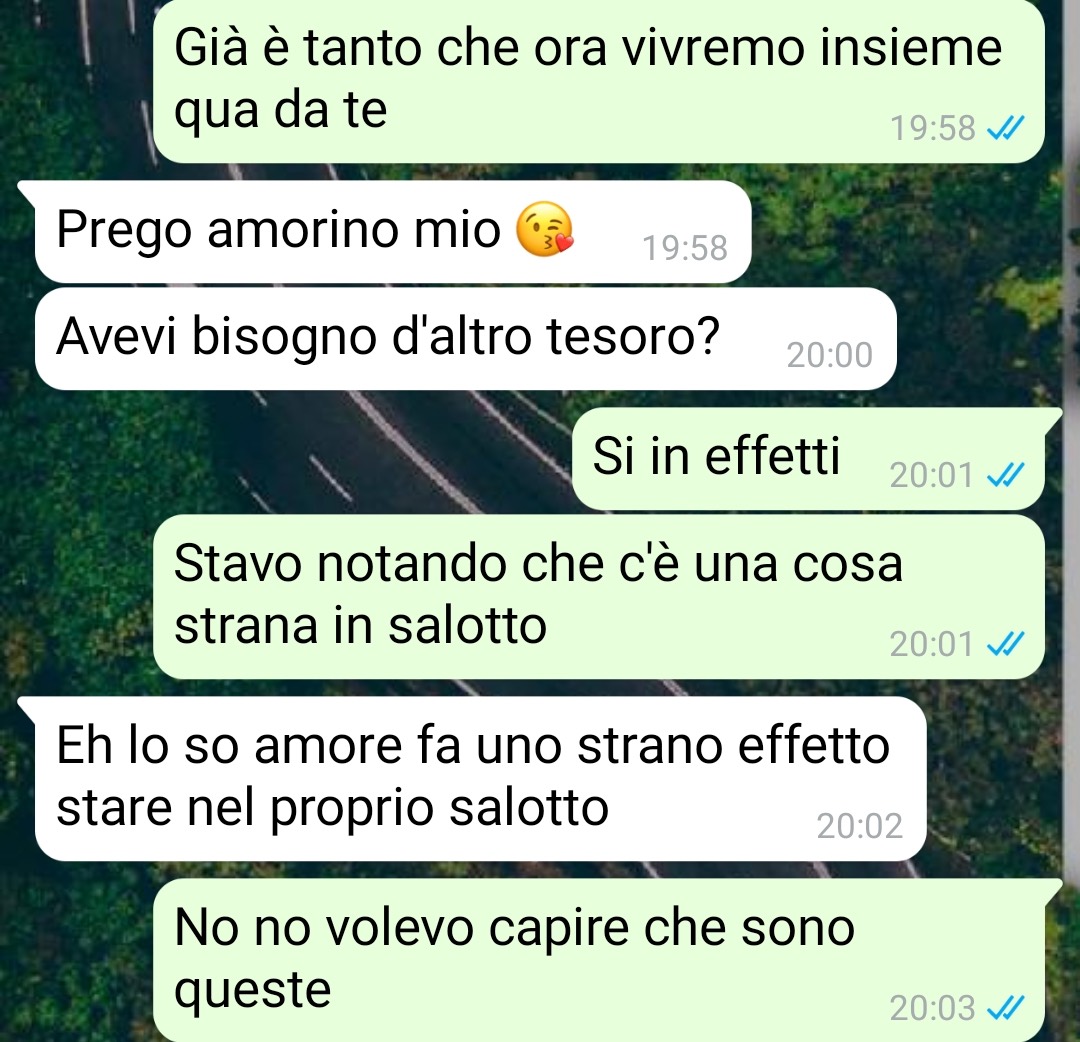1080x1042 pixels.
Task: Select the 'No no volevo capire' message
Action: click(599, 960)
